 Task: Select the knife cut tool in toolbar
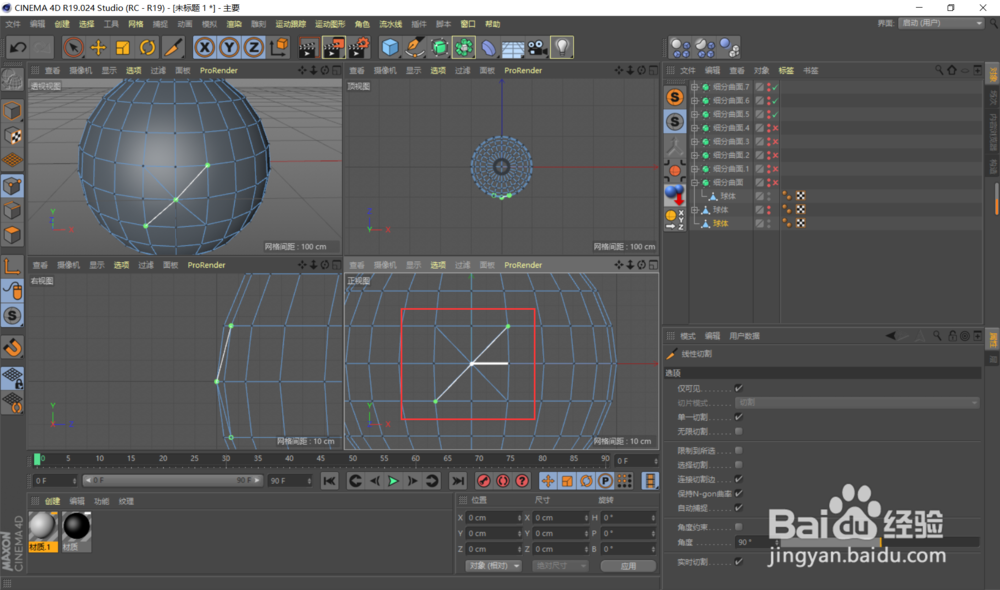pyautogui.click(x=172, y=47)
